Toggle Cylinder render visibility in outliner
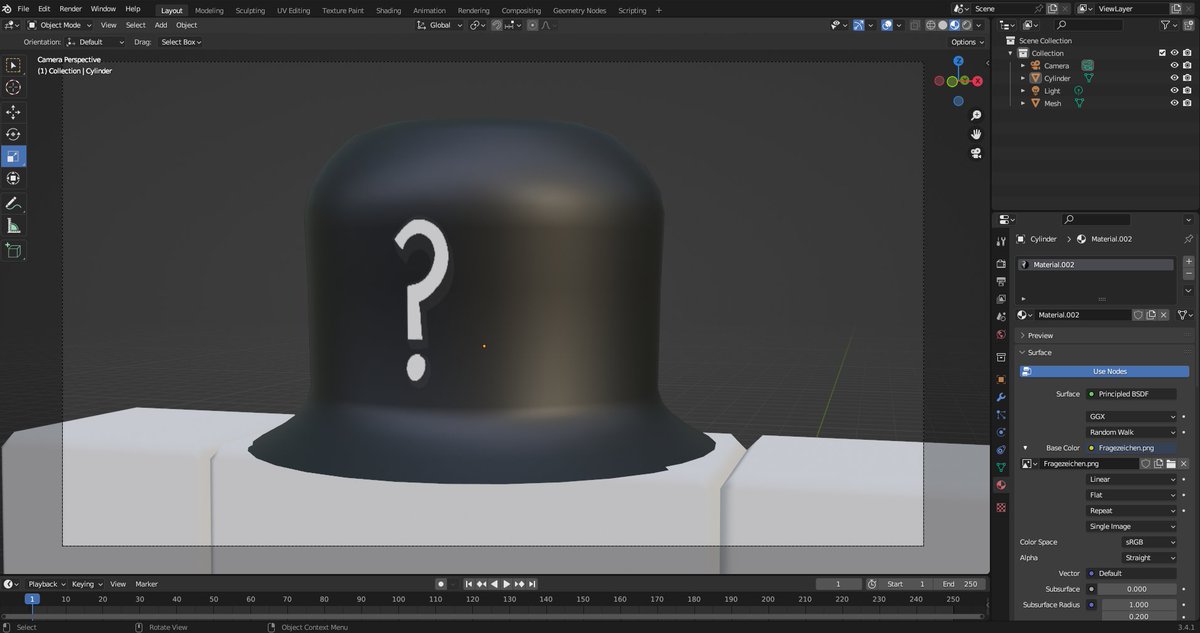Image resolution: width=1200 pixels, height=633 pixels. (x=1187, y=78)
